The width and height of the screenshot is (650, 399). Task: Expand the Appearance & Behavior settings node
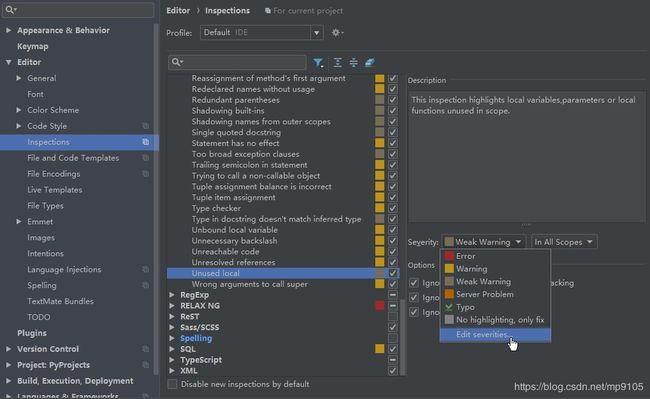(x=8, y=31)
